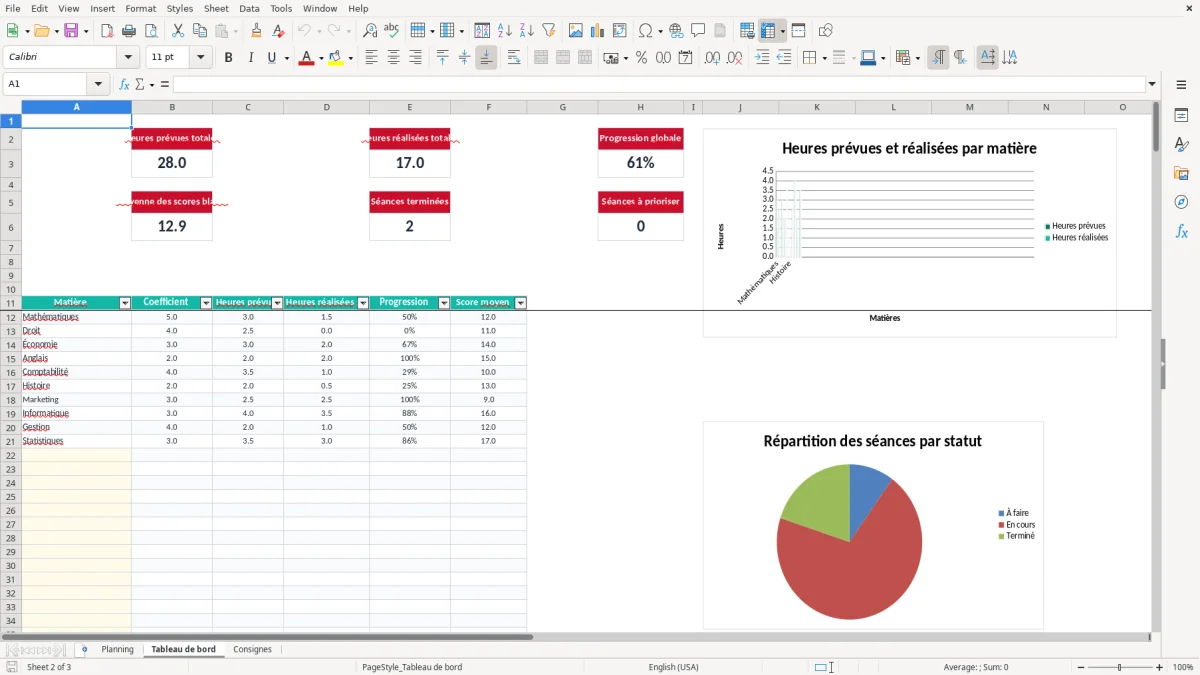Image resolution: width=1200 pixels, height=675 pixels.
Task: Open the Borders dropdown arrow
Action: point(823,58)
